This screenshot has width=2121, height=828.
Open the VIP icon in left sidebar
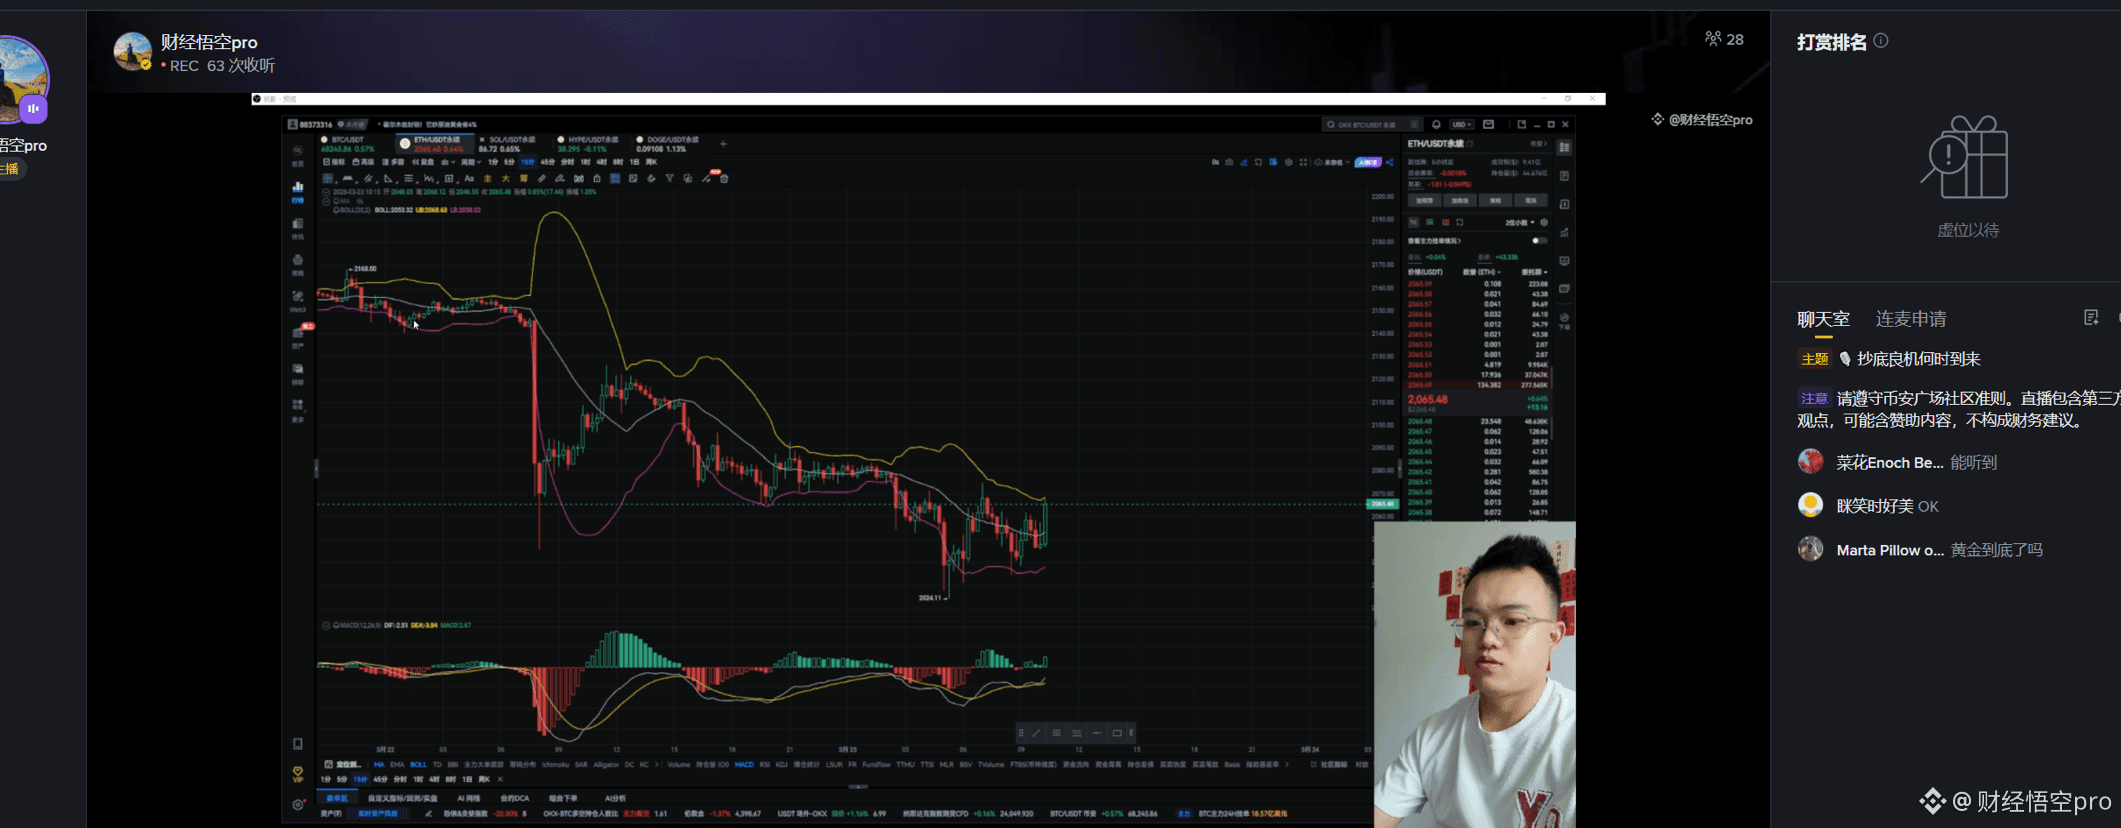pos(298,775)
